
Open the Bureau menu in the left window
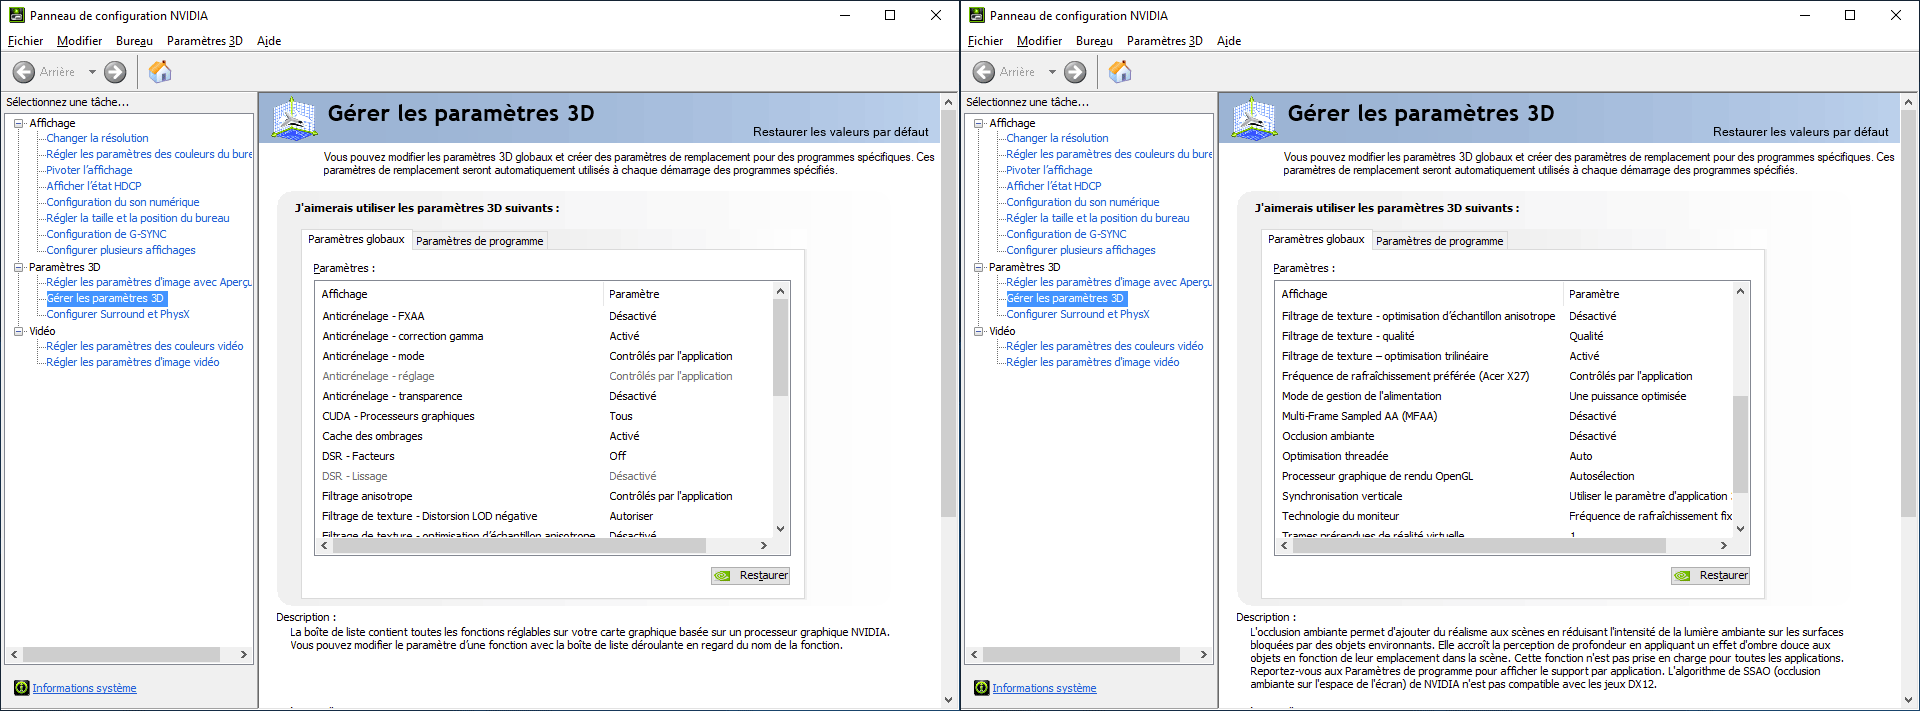[x=134, y=41]
